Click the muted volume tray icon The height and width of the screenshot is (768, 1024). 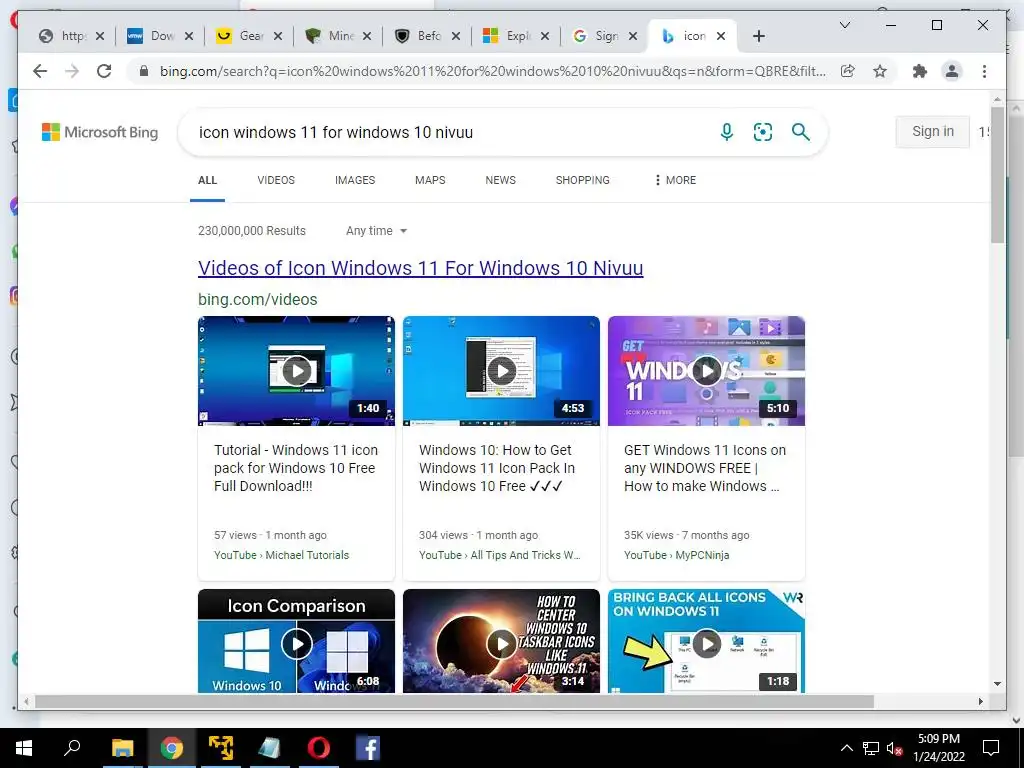pyautogui.click(x=894, y=748)
